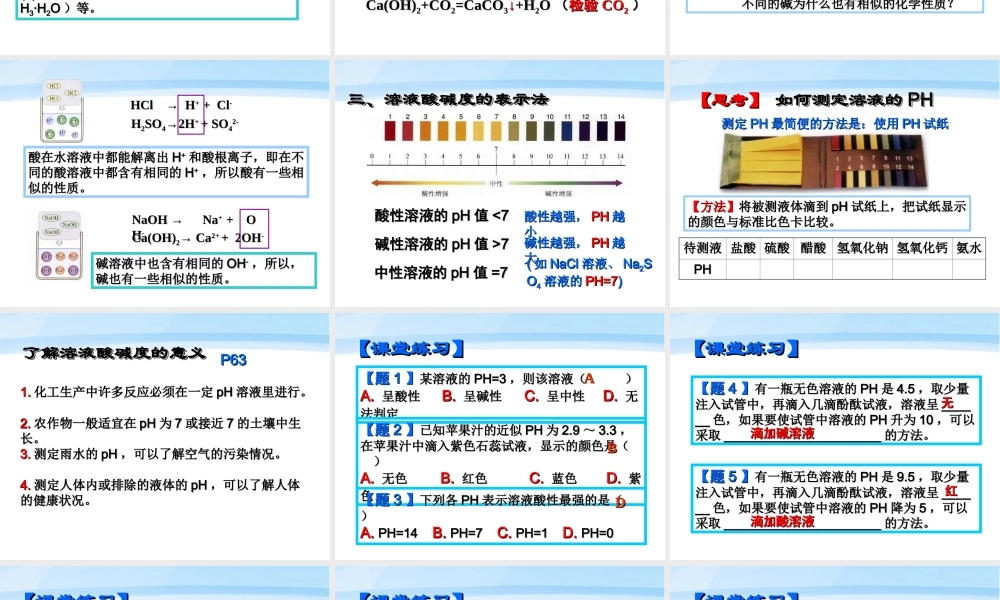Screen dimensions: 1000x600
Task: Click the note 如 NaCl 溶液、Na₂SO₄ 溶液的 PH=7
Action: pyautogui.click(x=589, y=273)
